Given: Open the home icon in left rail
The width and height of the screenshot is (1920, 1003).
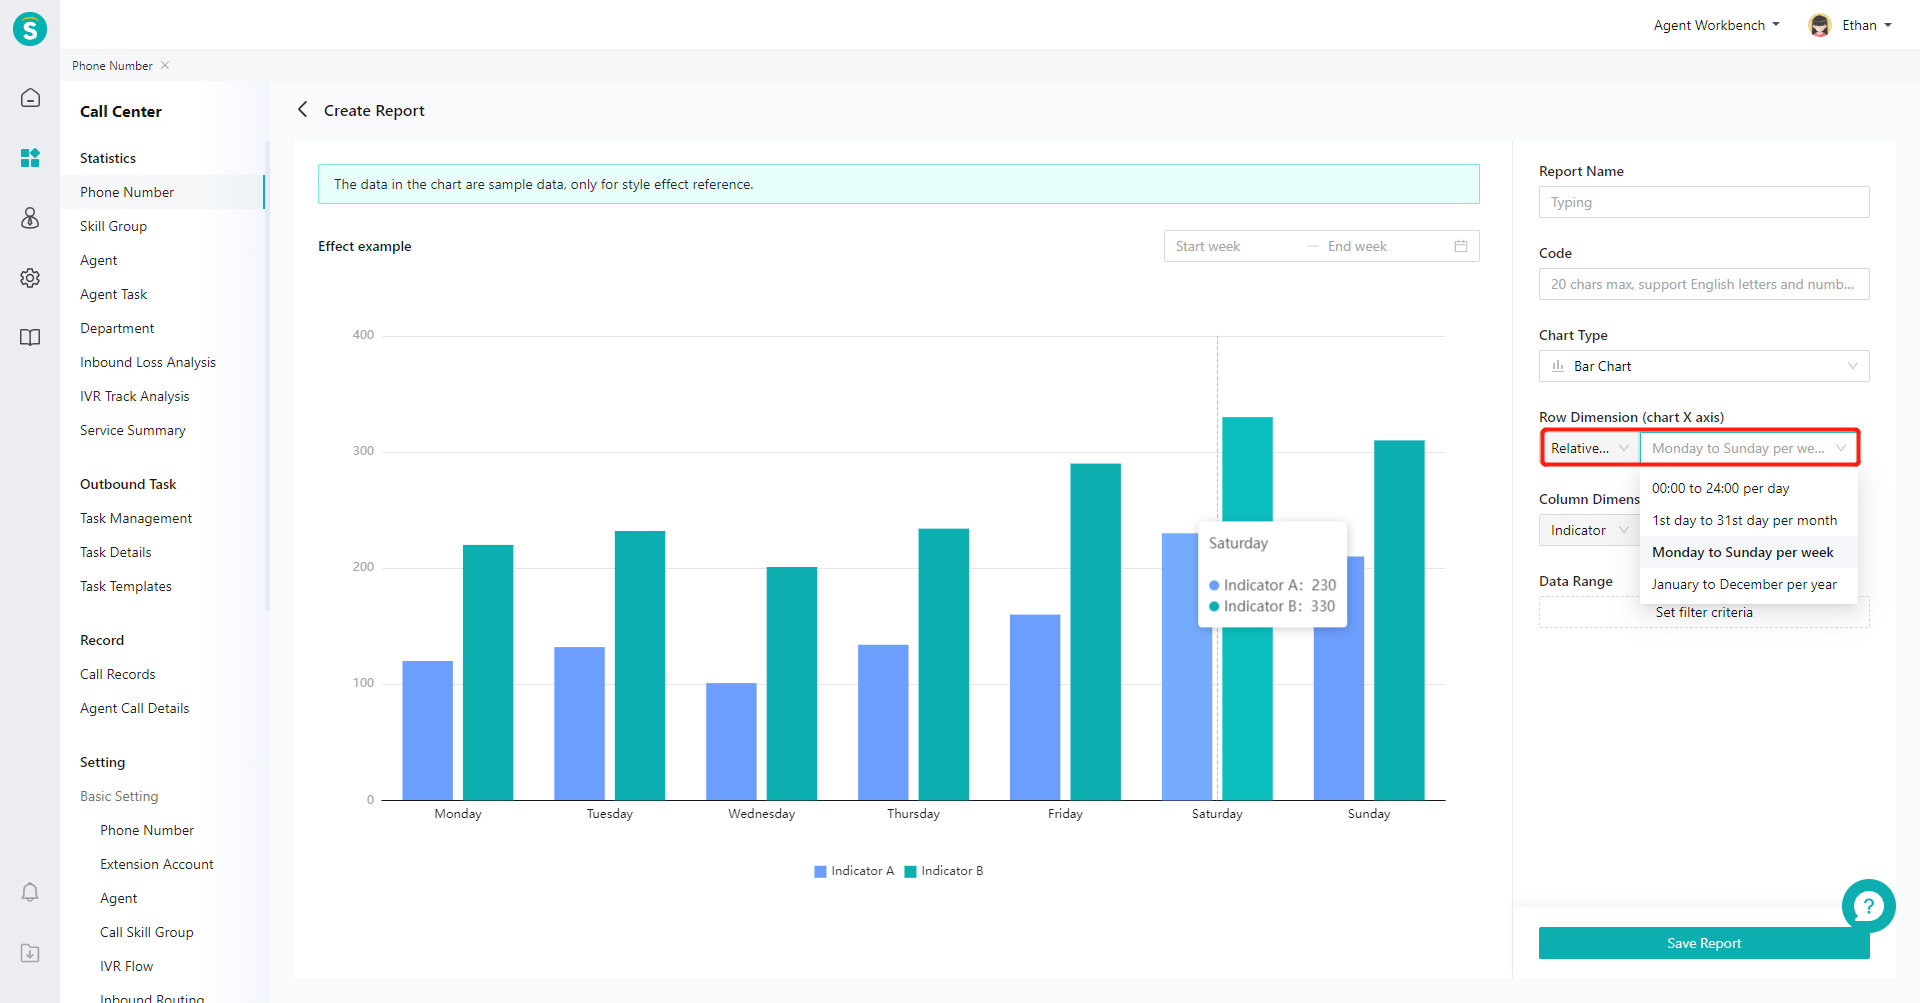Looking at the screenshot, I should tap(30, 98).
